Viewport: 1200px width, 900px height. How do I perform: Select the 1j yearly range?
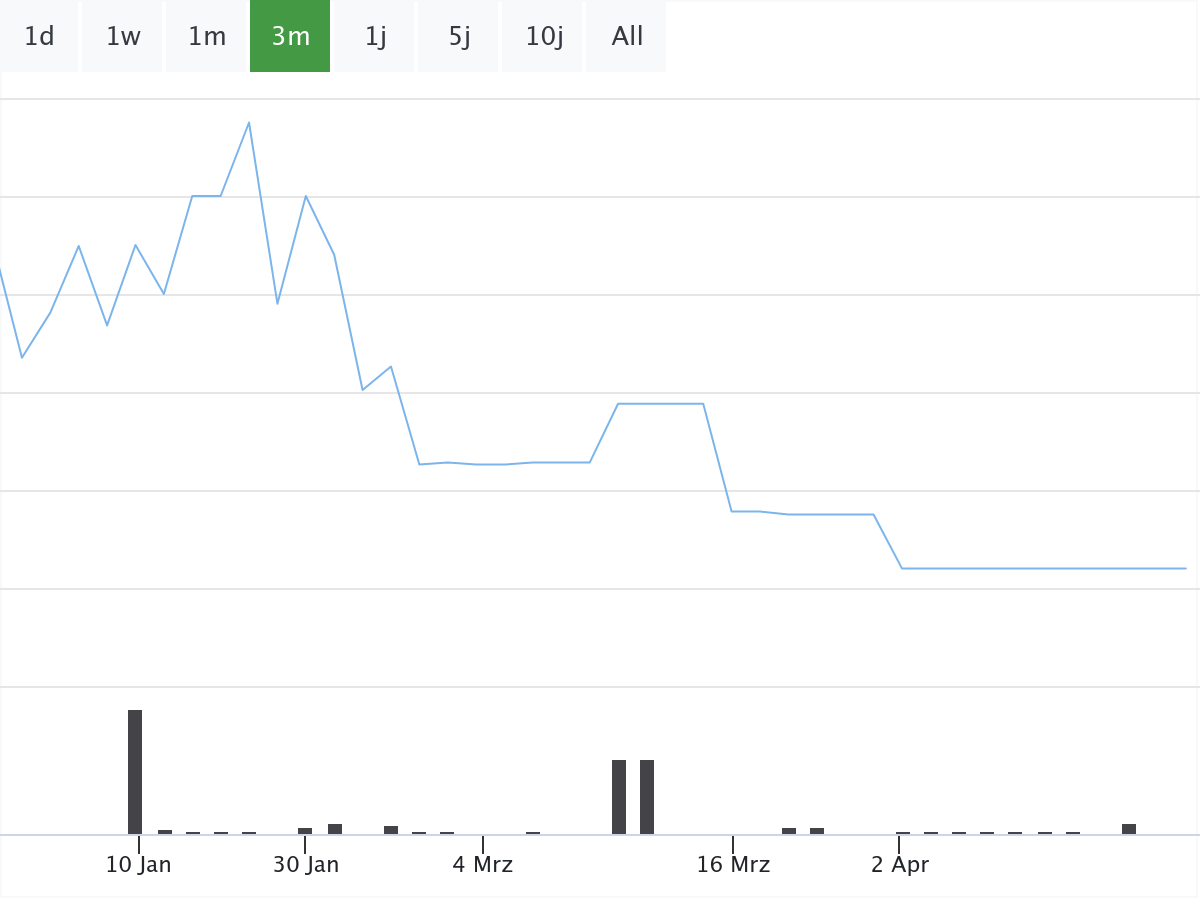[x=375, y=37]
